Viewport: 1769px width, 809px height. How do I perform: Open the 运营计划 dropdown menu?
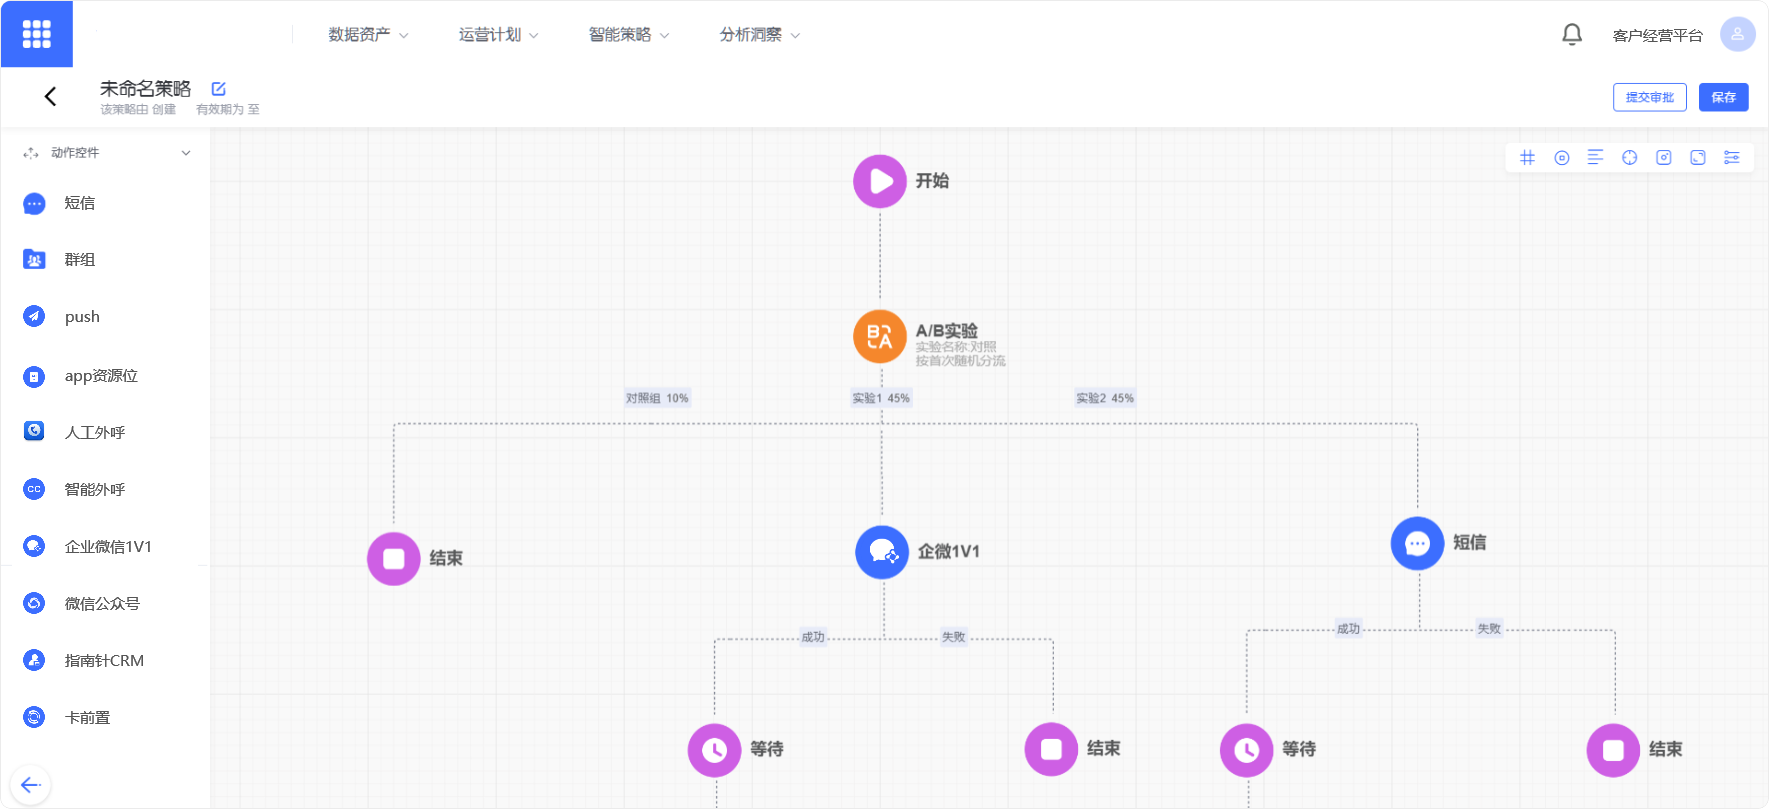pos(498,35)
